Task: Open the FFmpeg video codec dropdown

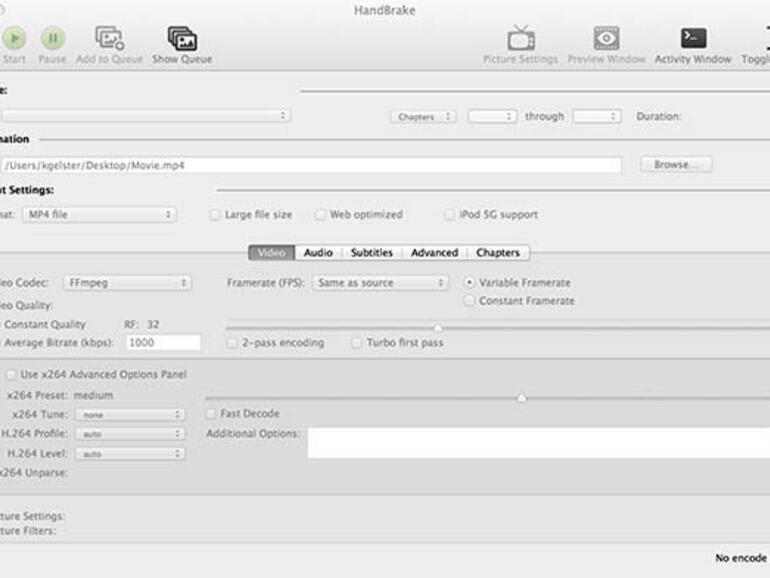Action: tap(127, 283)
